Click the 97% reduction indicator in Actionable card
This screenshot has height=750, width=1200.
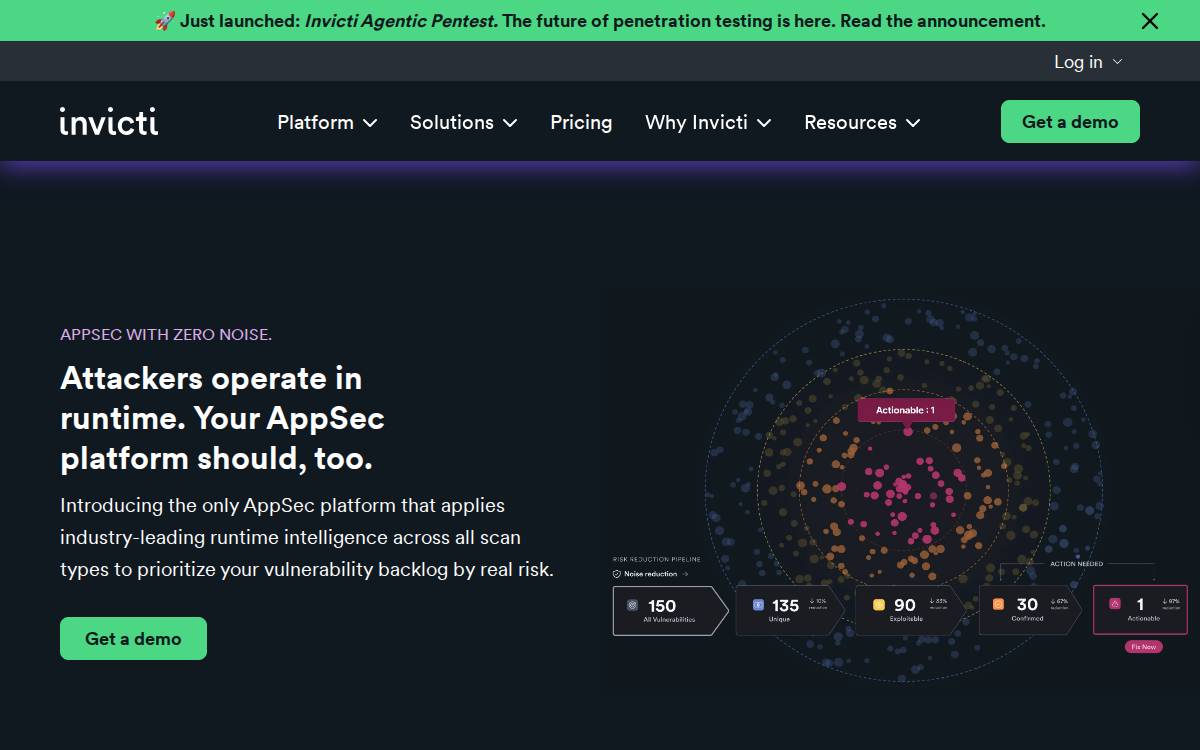click(1172, 604)
